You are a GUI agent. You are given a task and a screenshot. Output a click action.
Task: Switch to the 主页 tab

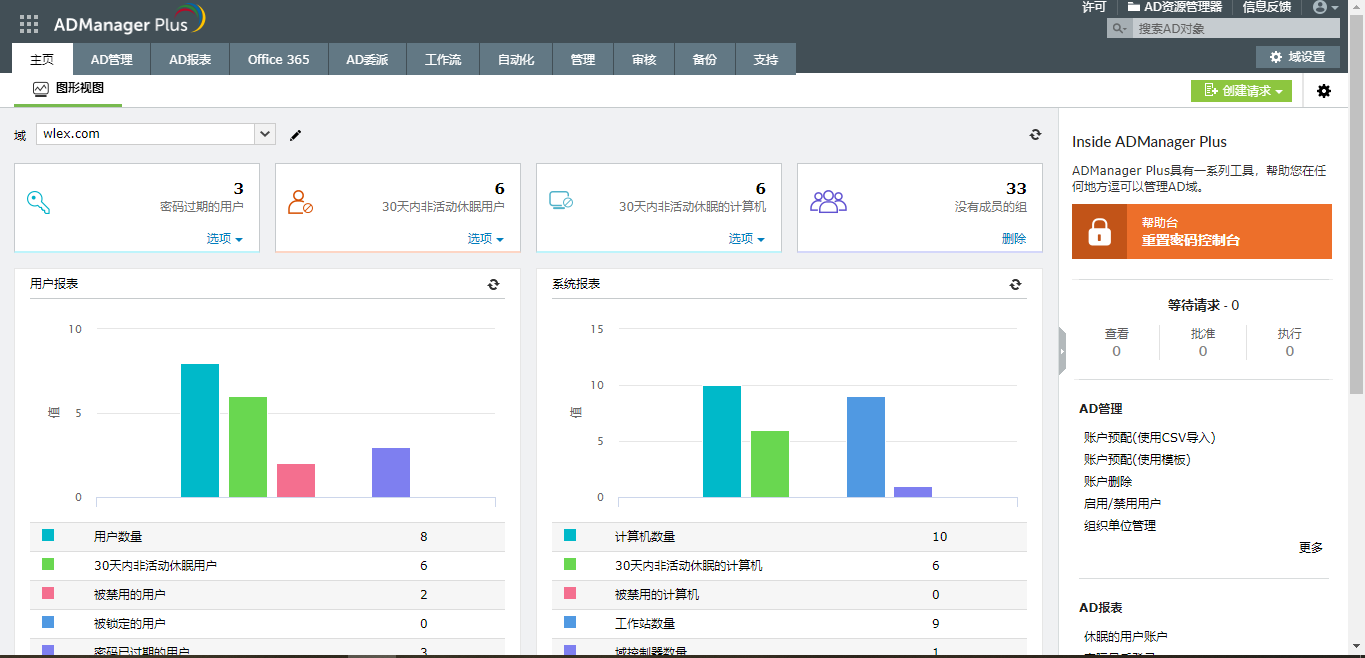pyautogui.click(x=42, y=59)
